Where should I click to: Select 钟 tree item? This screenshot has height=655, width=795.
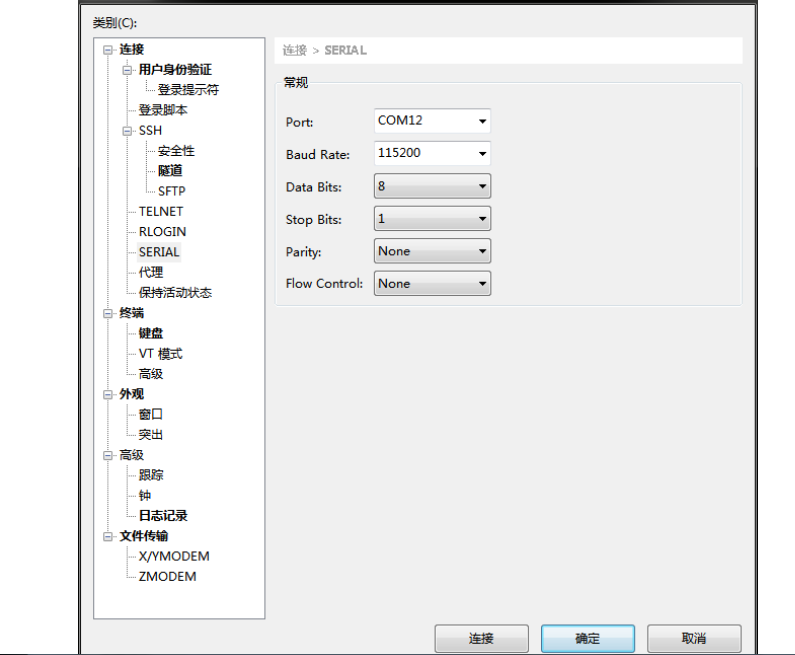(x=145, y=496)
